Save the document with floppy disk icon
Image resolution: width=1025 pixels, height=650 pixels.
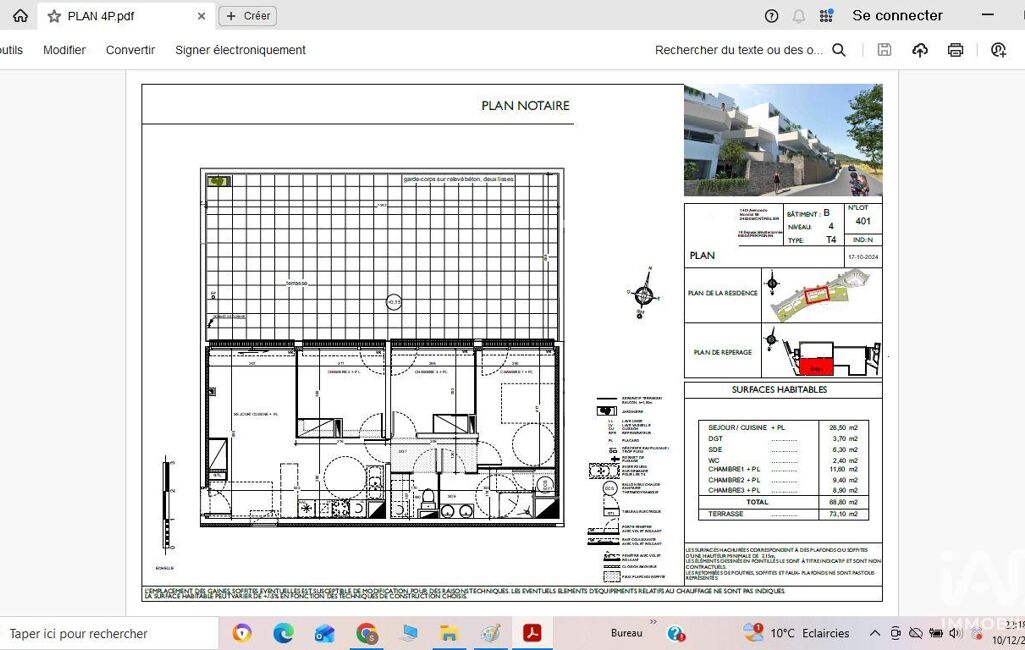pos(884,50)
